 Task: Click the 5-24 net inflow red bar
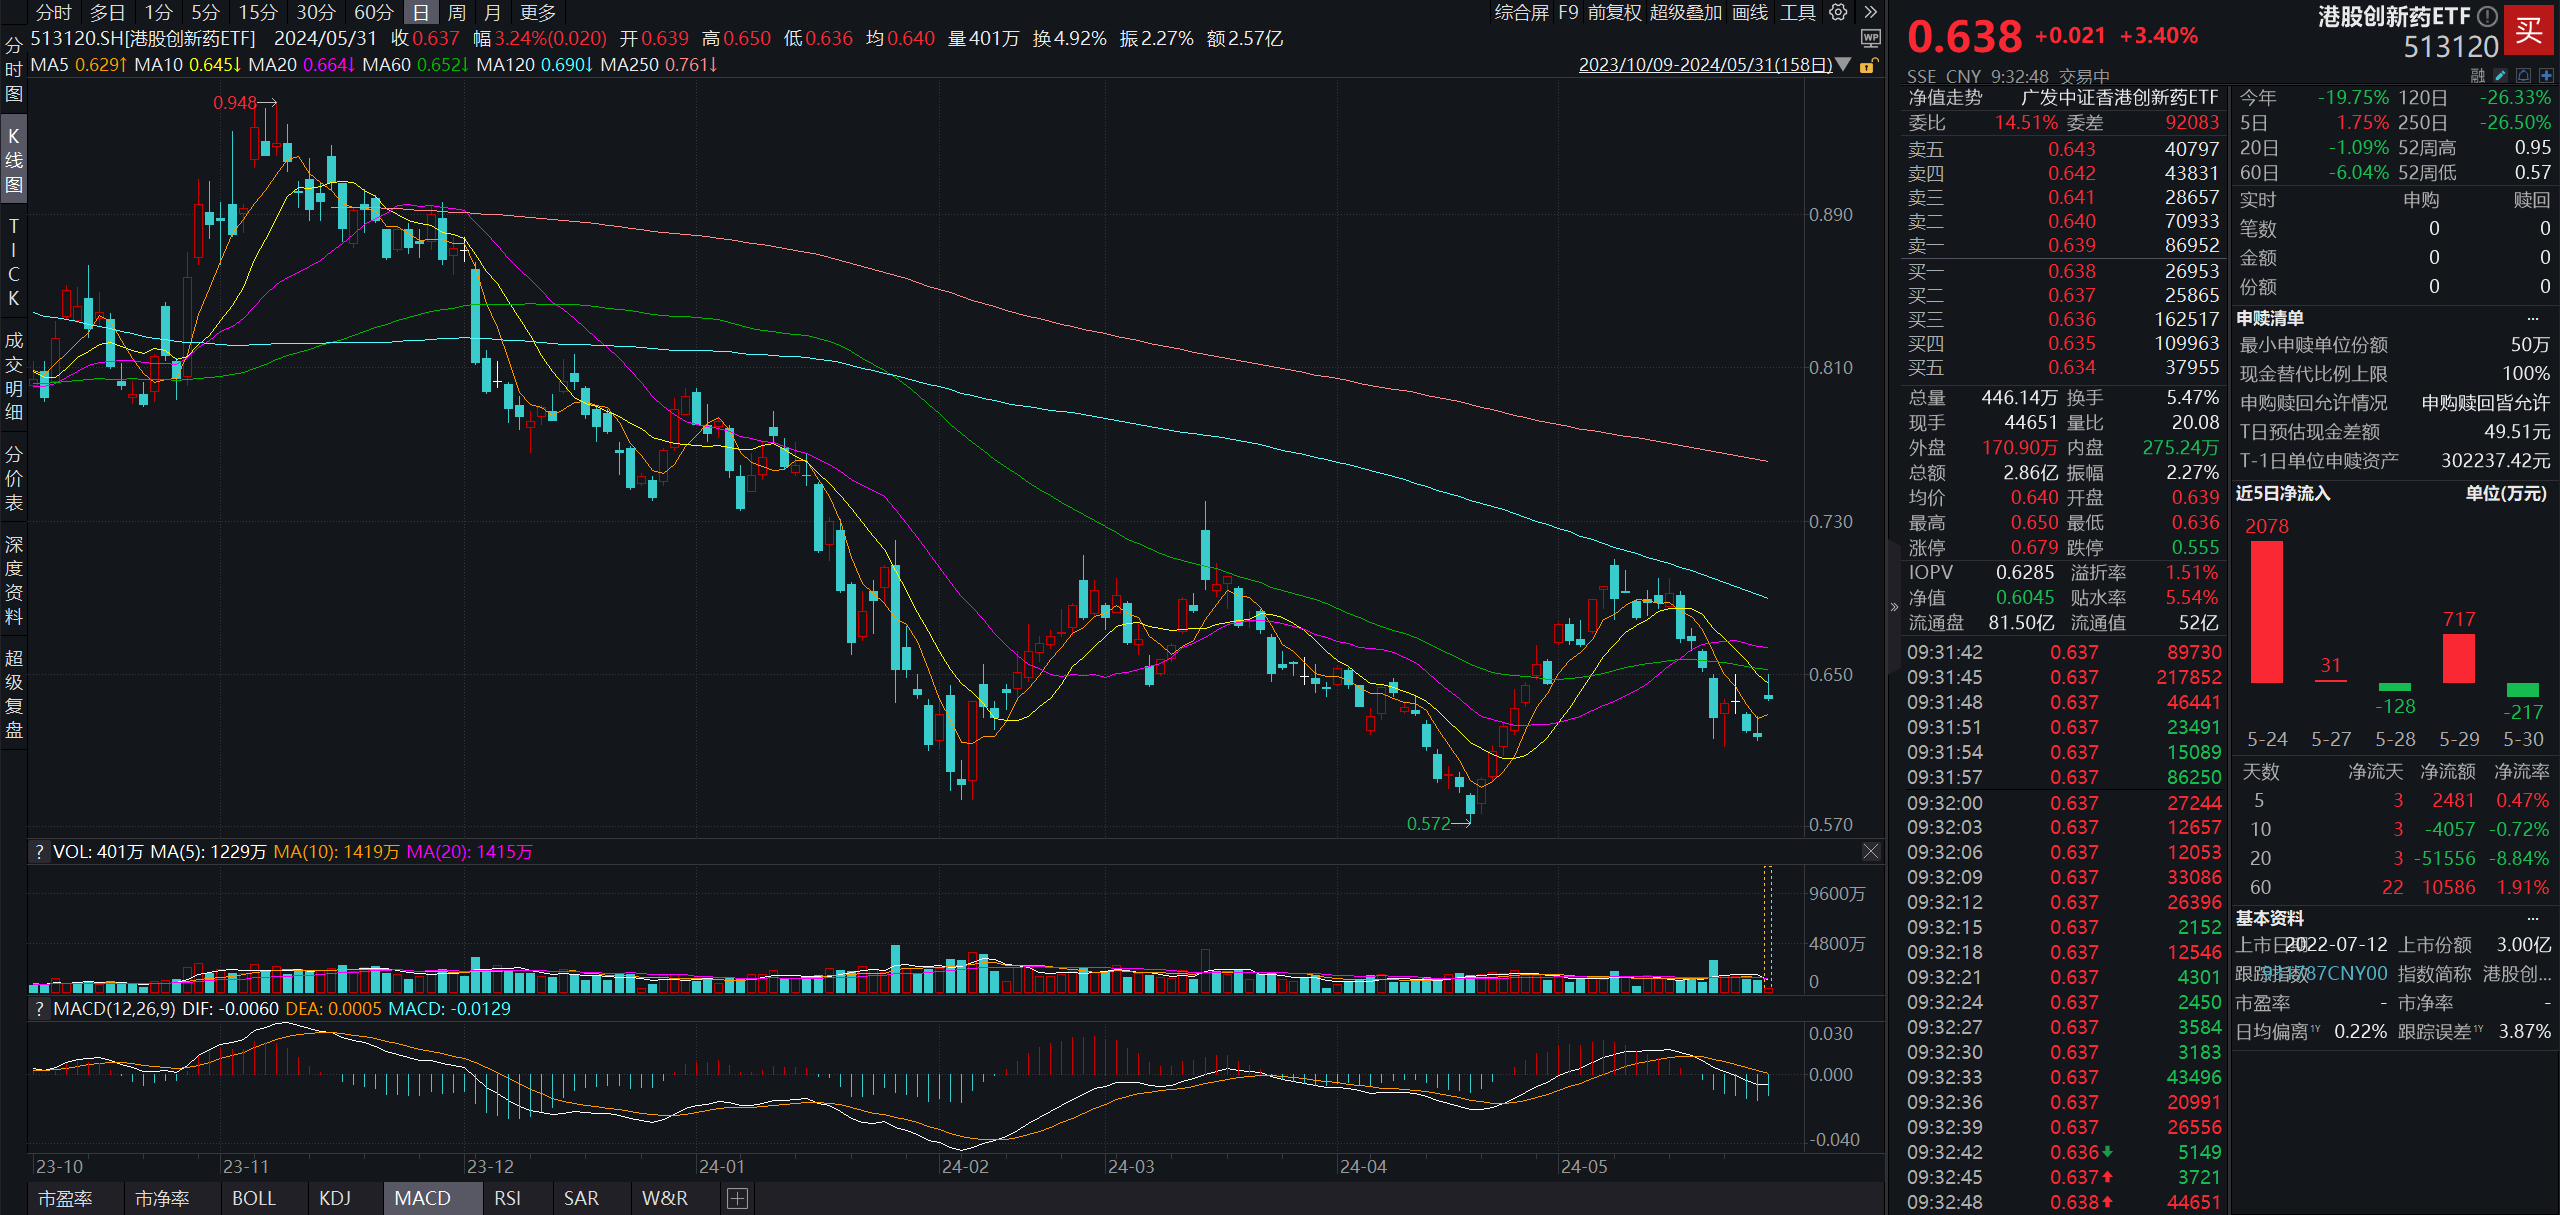coord(2266,611)
